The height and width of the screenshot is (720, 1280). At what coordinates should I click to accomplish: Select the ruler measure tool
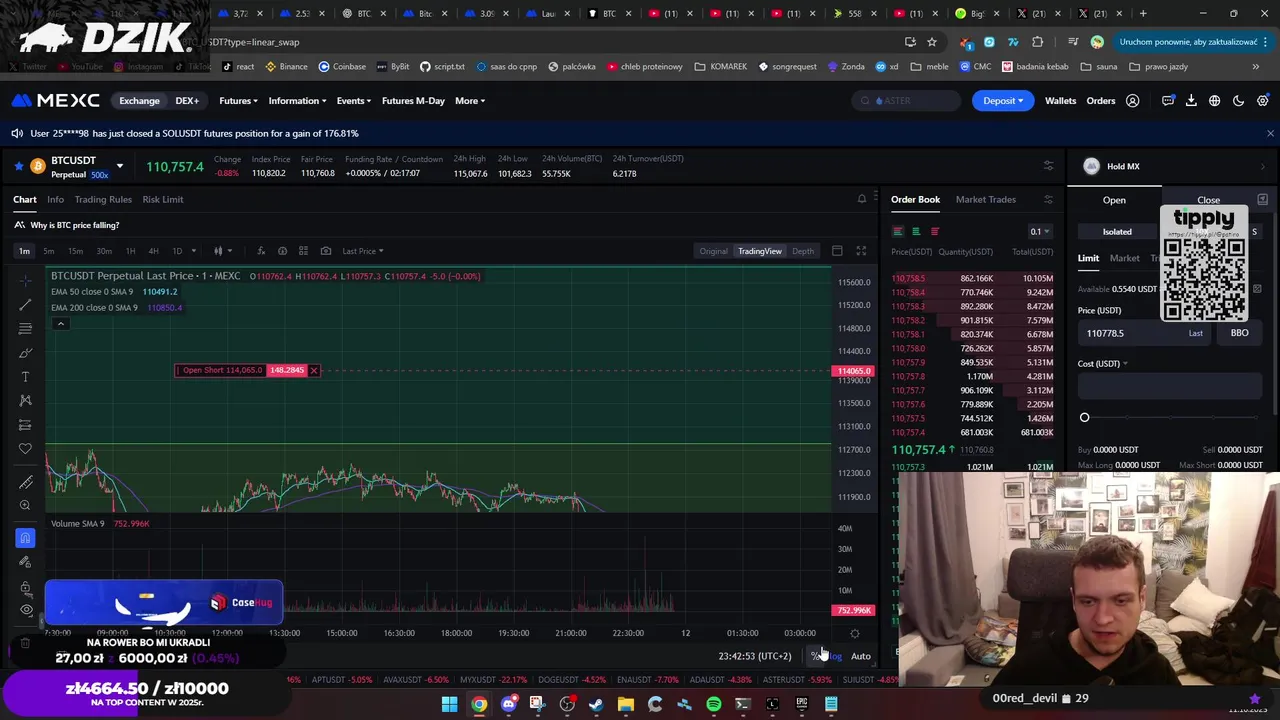click(x=25, y=482)
